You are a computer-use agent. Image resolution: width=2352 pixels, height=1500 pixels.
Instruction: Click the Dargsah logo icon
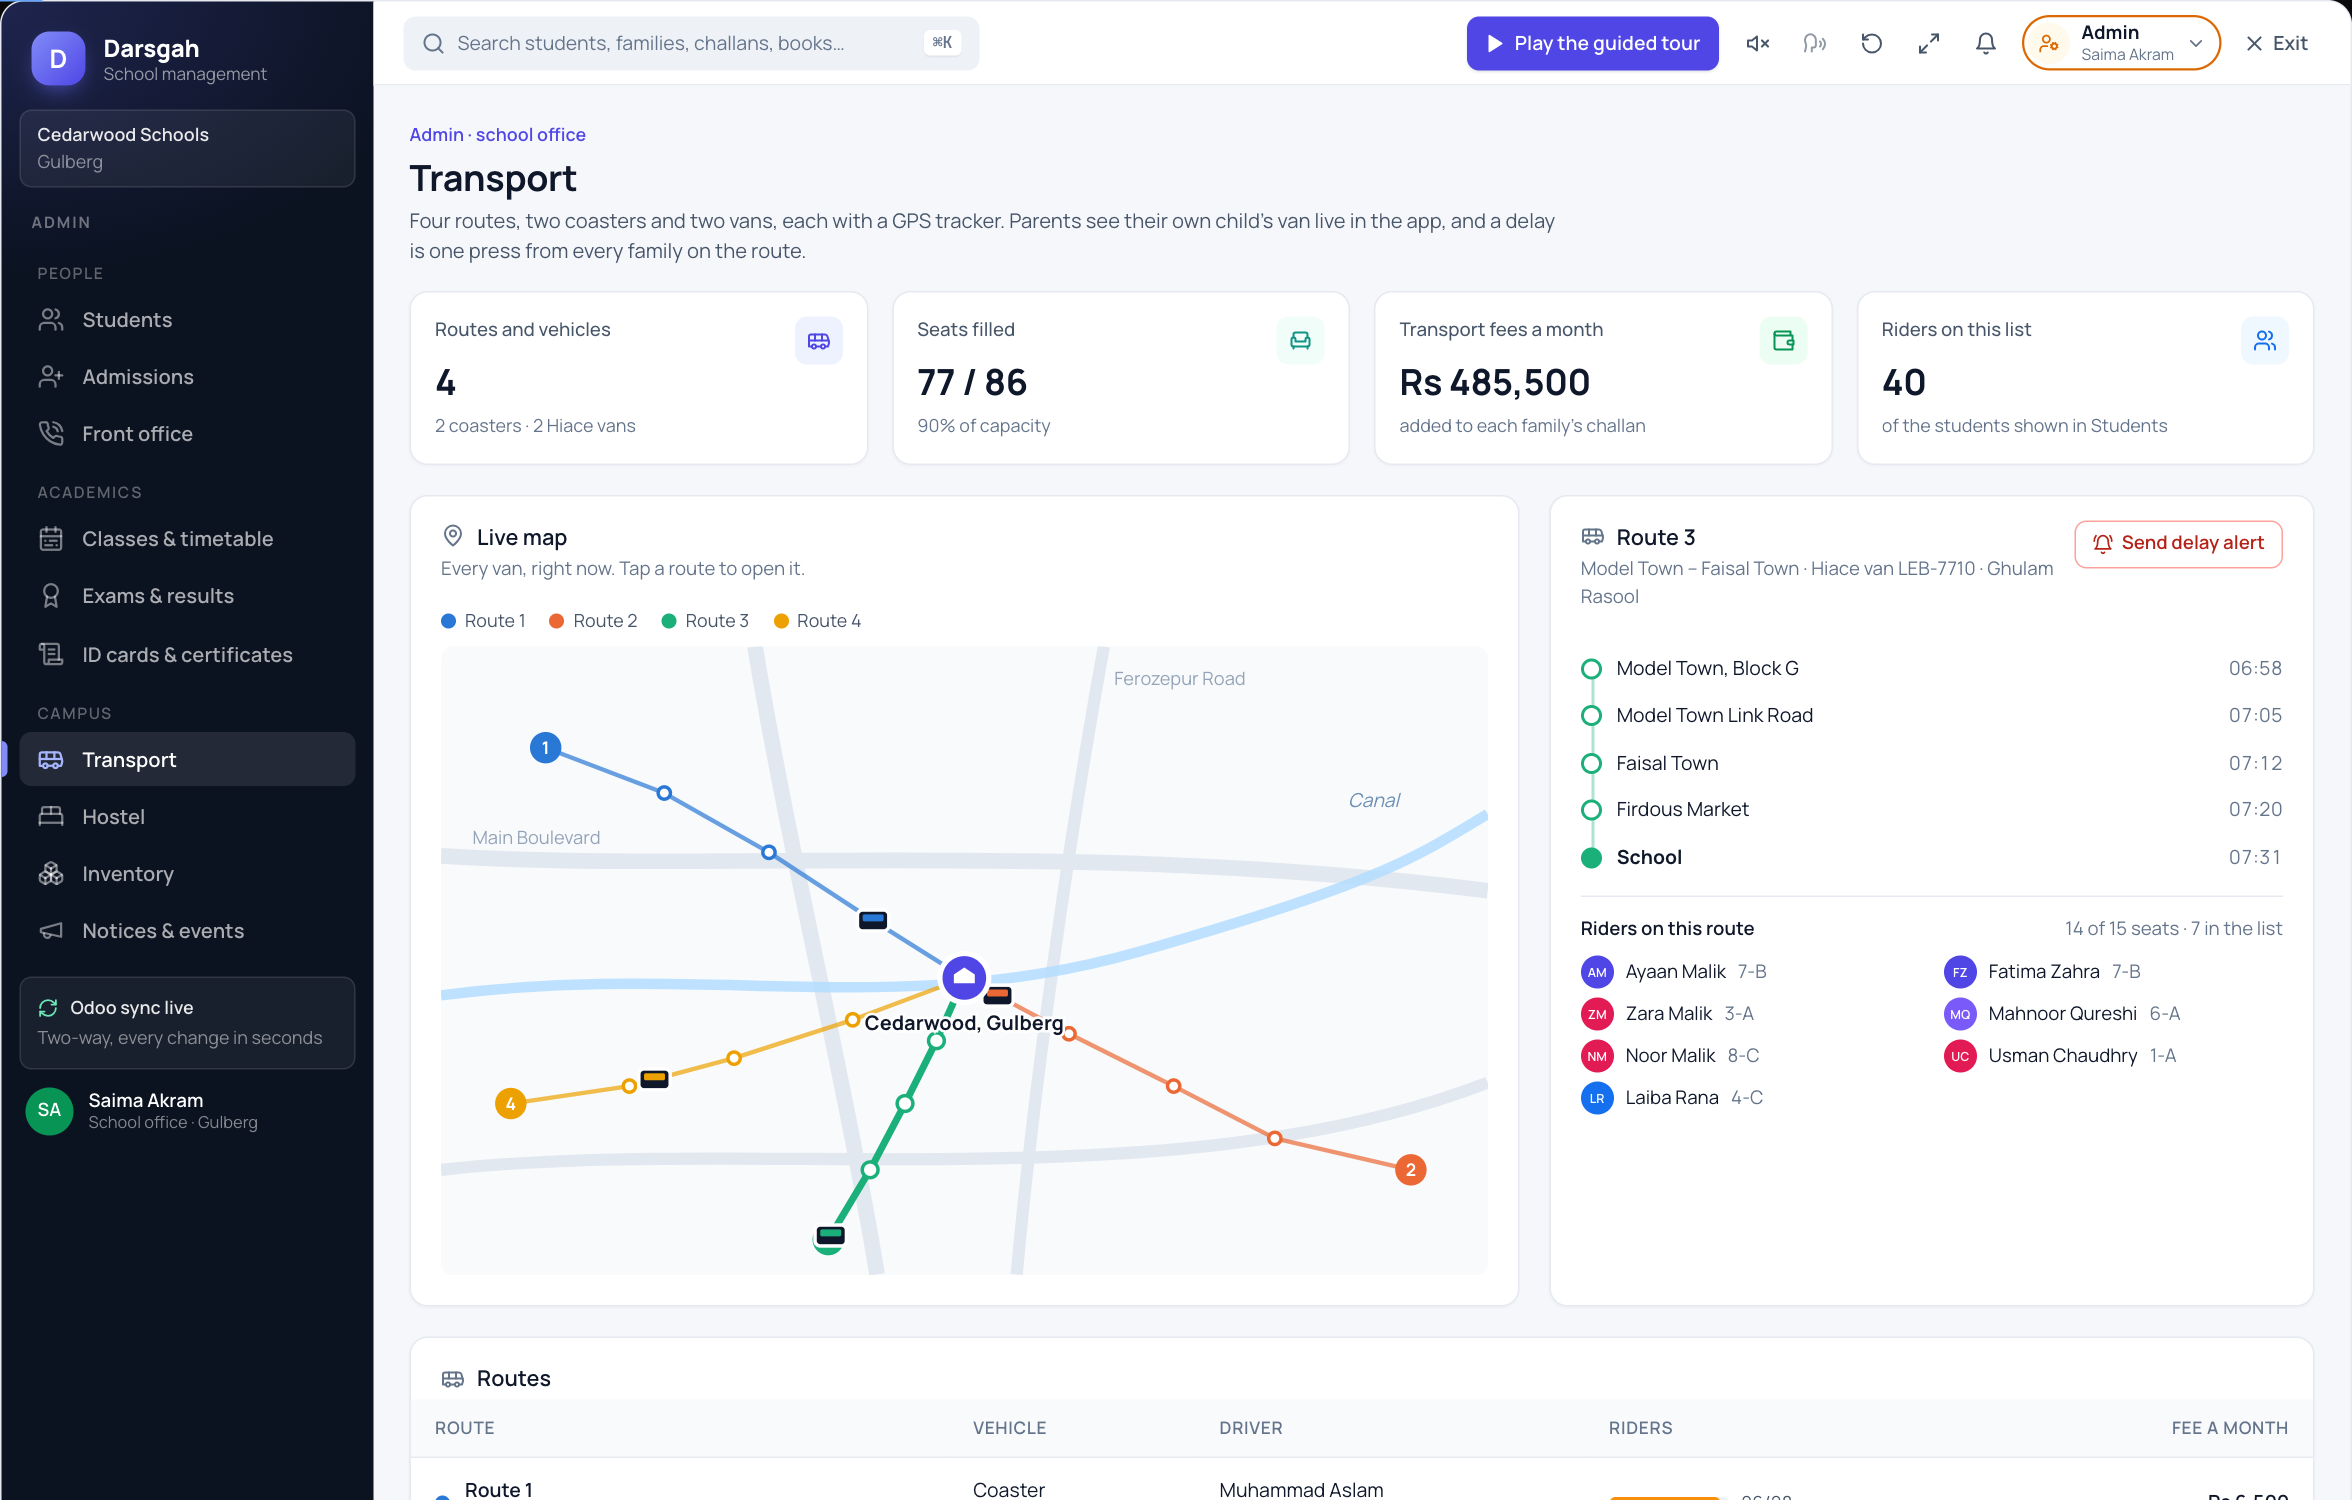(x=58, y=59)
